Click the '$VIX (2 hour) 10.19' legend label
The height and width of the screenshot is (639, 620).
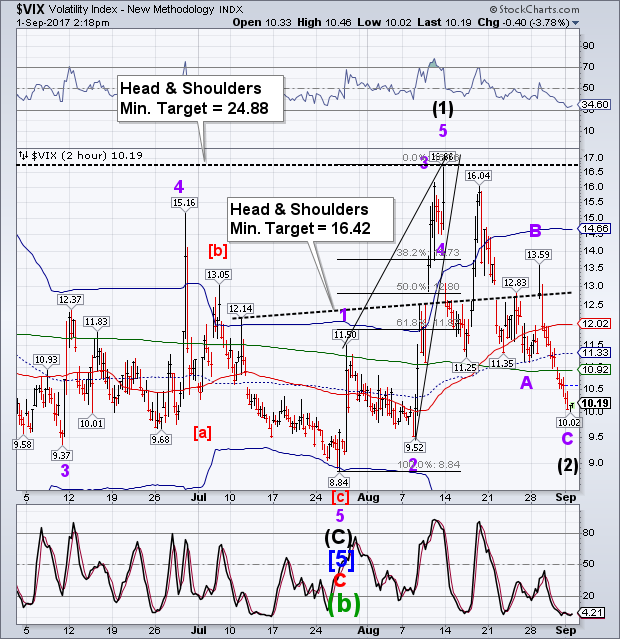coord(81,156)
